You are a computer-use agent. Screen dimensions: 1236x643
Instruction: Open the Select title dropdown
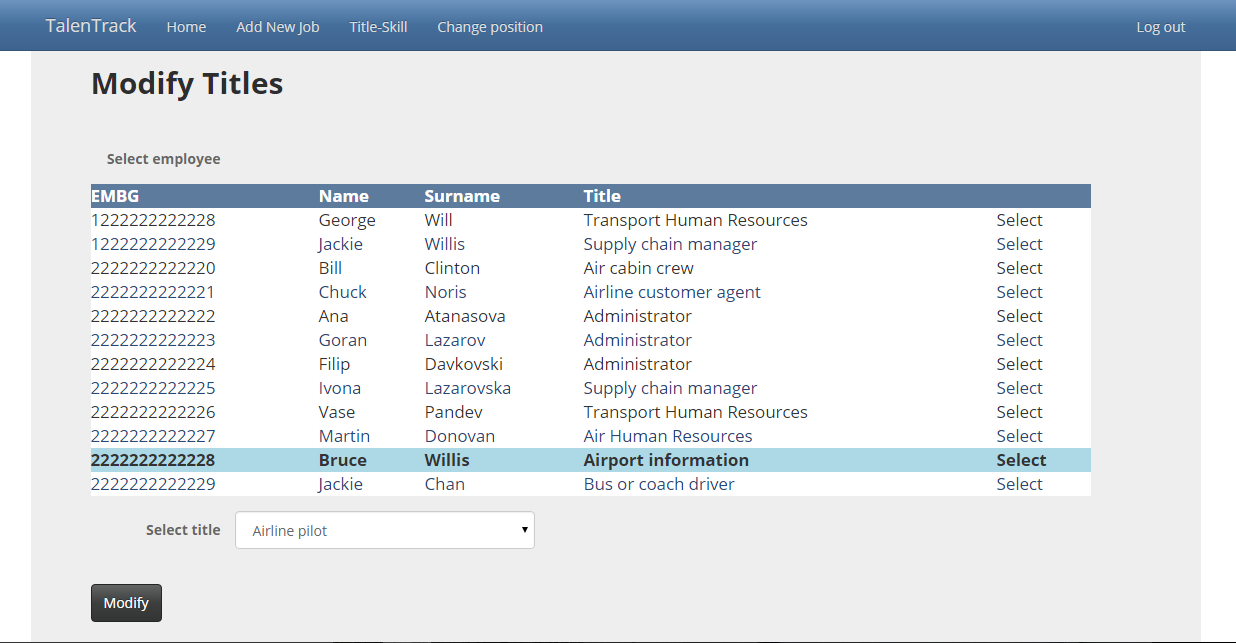(385, 531)
